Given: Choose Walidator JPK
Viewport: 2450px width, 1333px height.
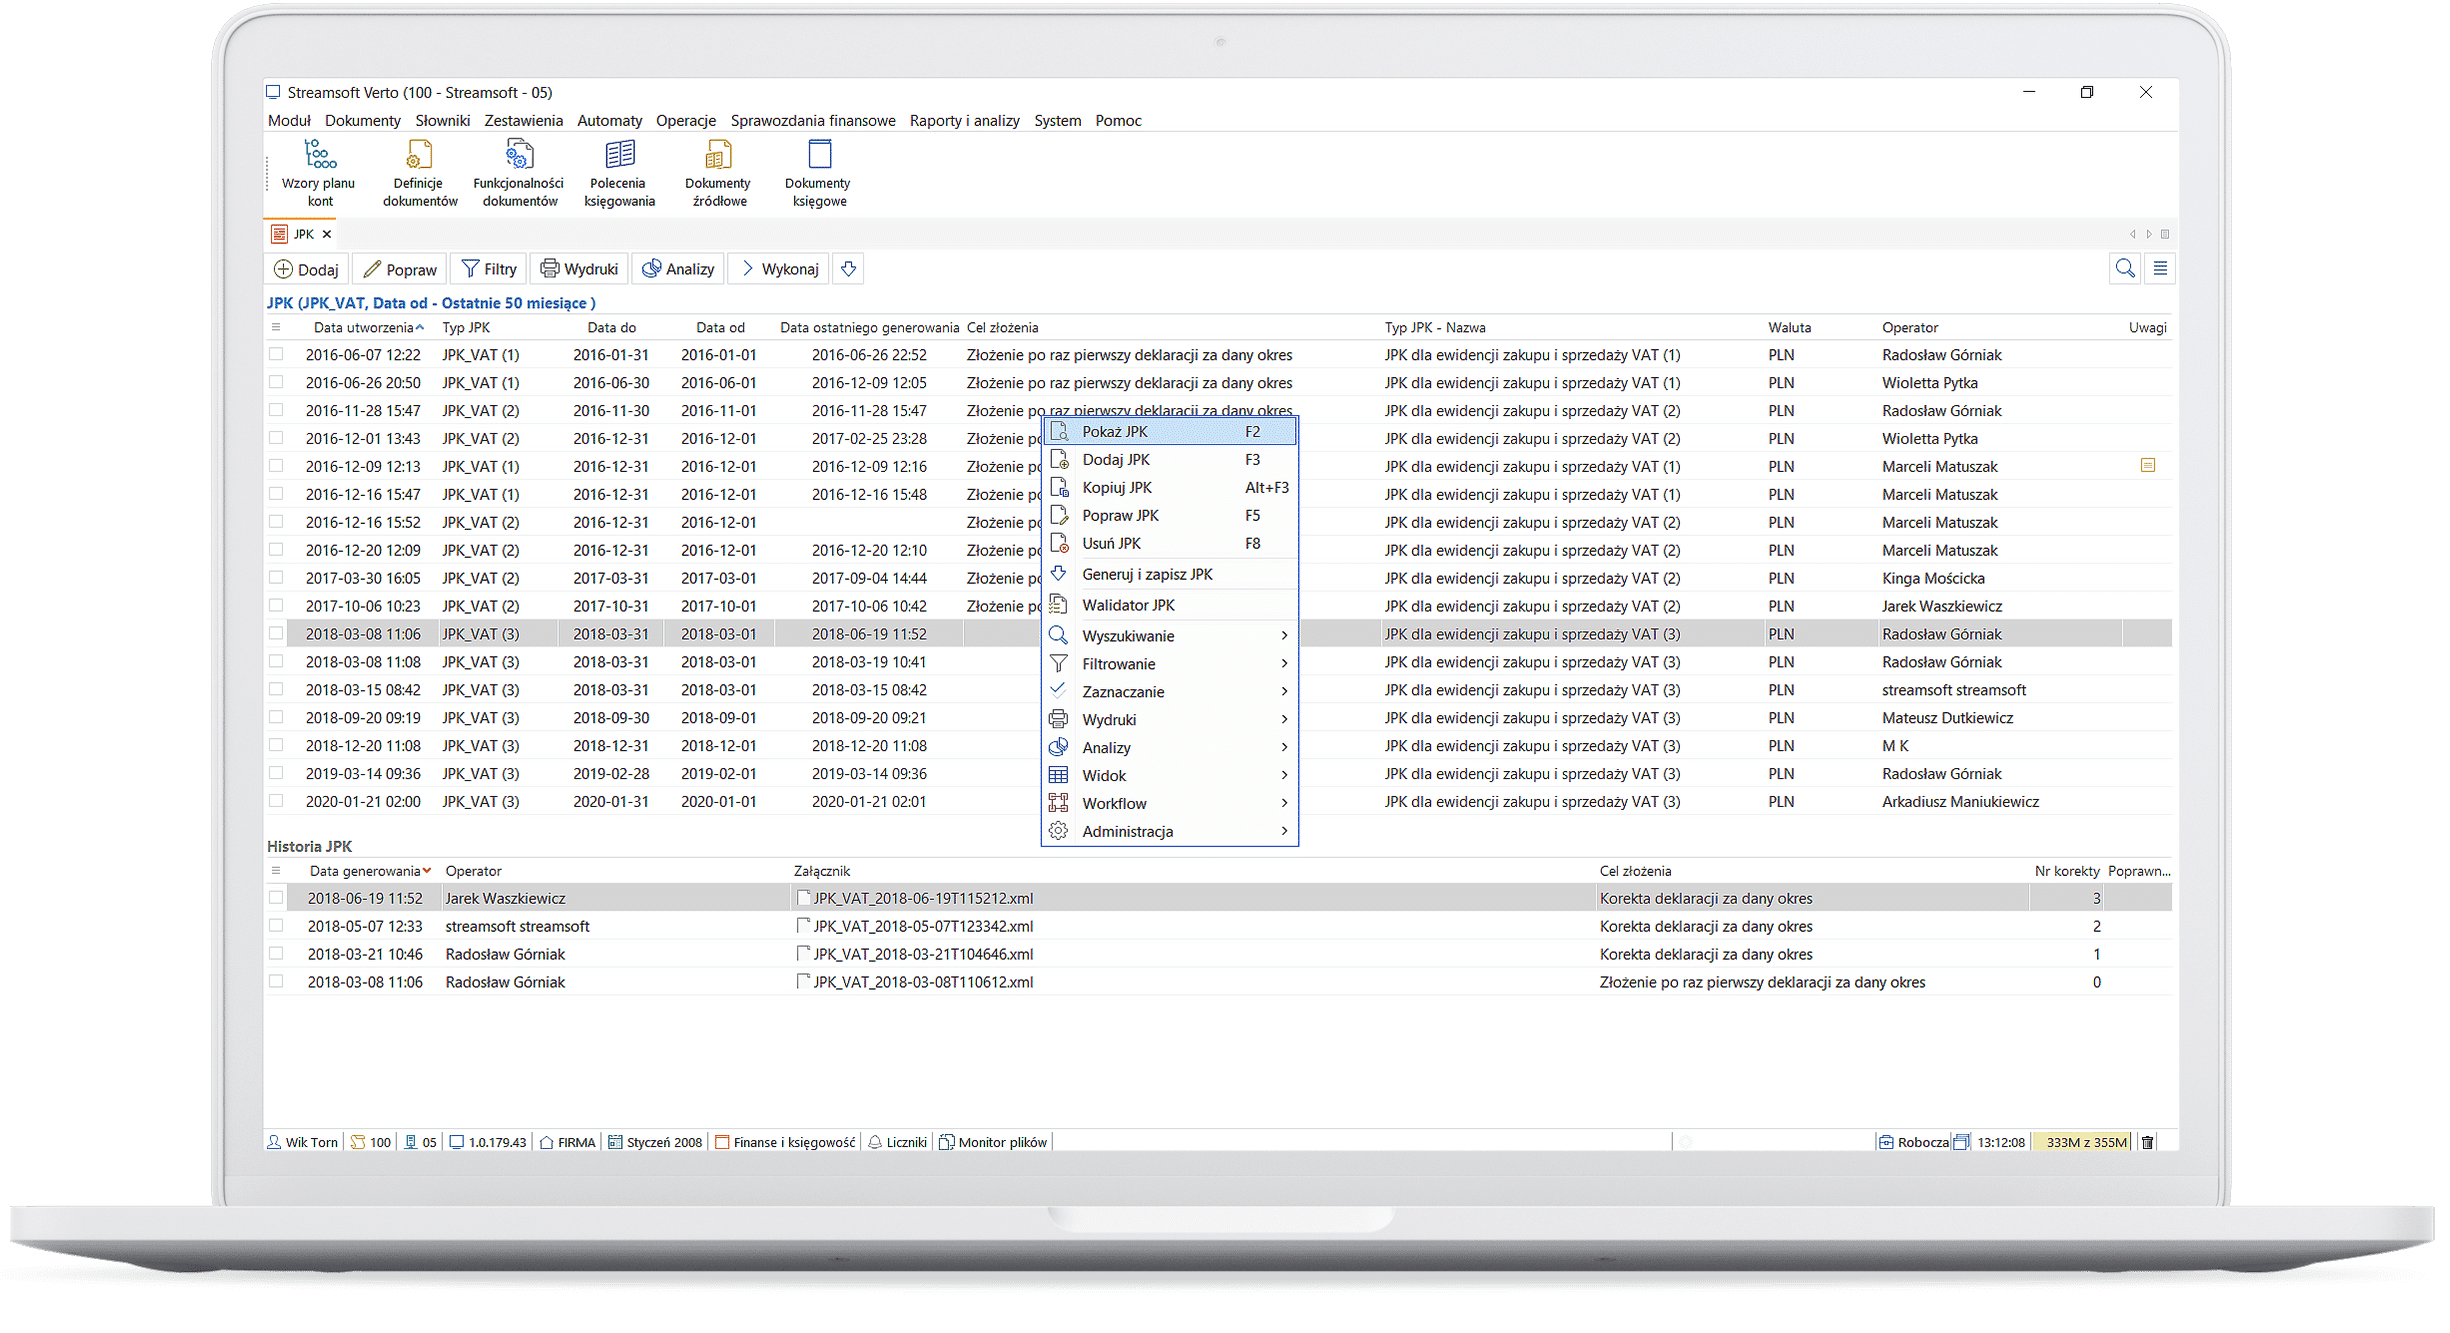Looking at the screenshot, I should [1170, 605].
